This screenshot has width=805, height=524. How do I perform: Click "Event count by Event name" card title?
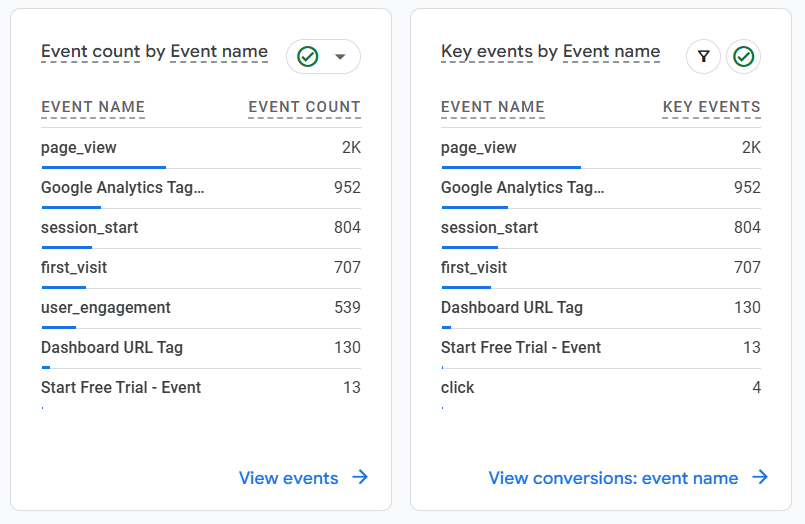pyautogui.click(x=155, y=51)
